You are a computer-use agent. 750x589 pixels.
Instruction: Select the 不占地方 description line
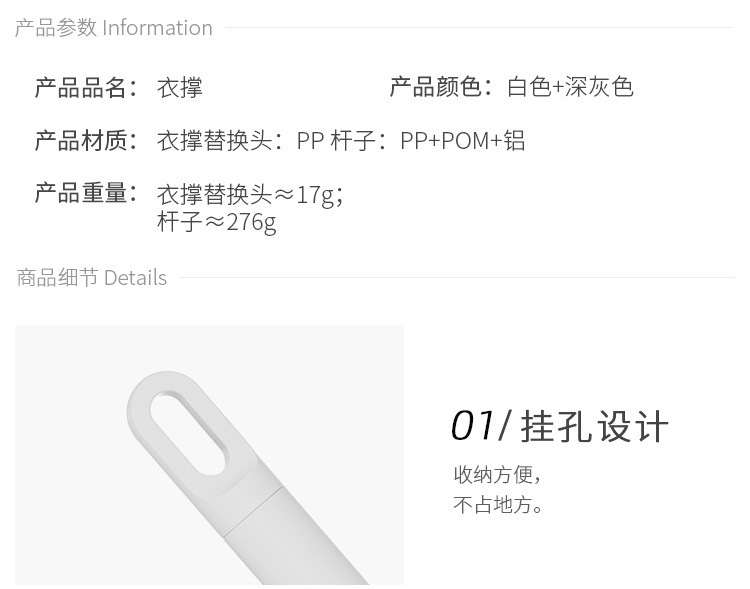[x=499, y=505]
